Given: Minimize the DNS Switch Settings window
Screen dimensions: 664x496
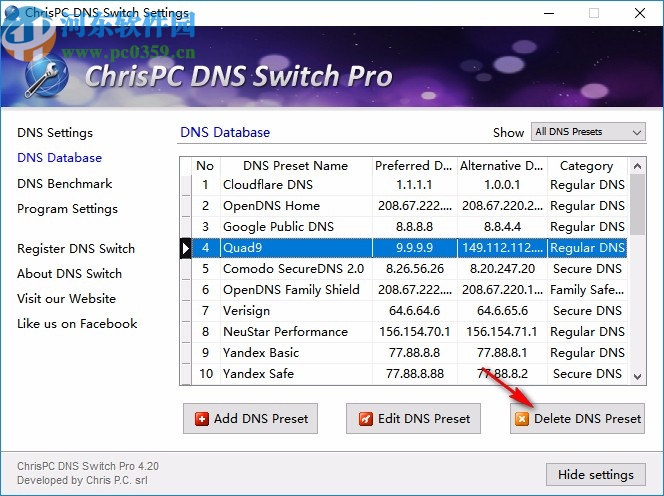Looking at the screenshot, I should coord(549,13).
